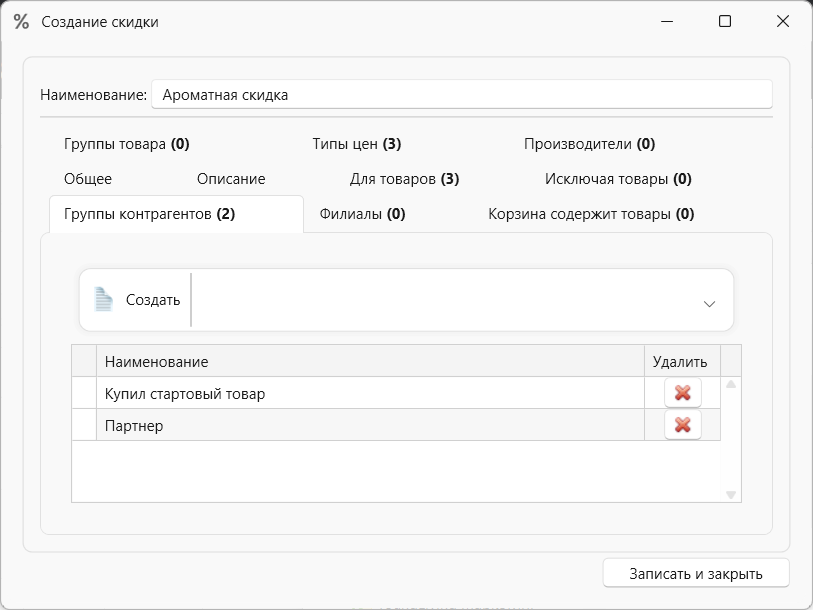Click row selector of Партнер row

click(x=84, y=425)
